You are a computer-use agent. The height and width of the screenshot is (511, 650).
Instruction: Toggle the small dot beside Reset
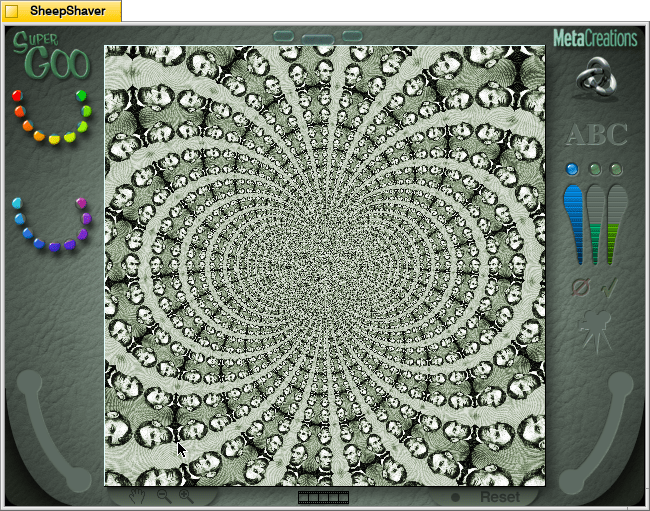point(455,497)
